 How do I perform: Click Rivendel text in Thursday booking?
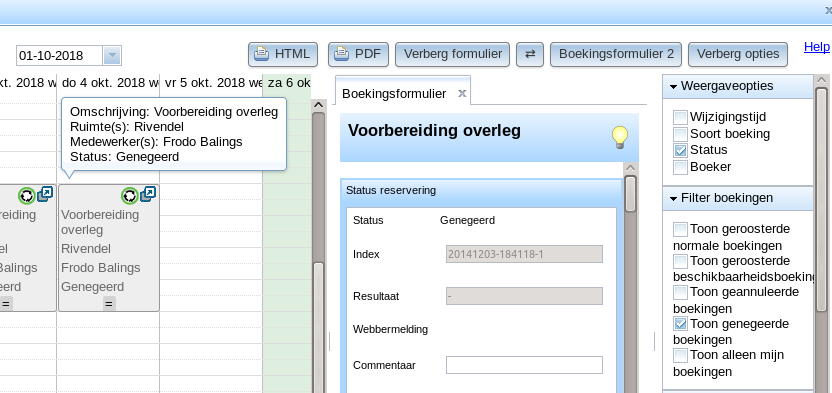click(86, 249)
